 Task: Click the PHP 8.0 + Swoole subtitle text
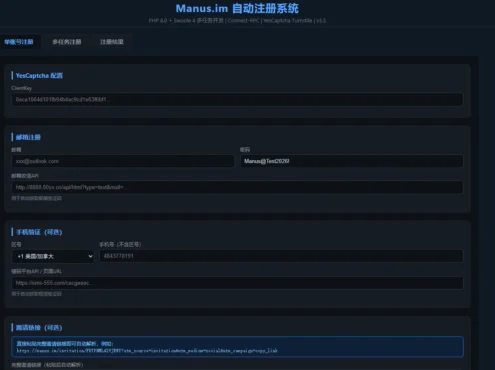(x=237, y=21)
